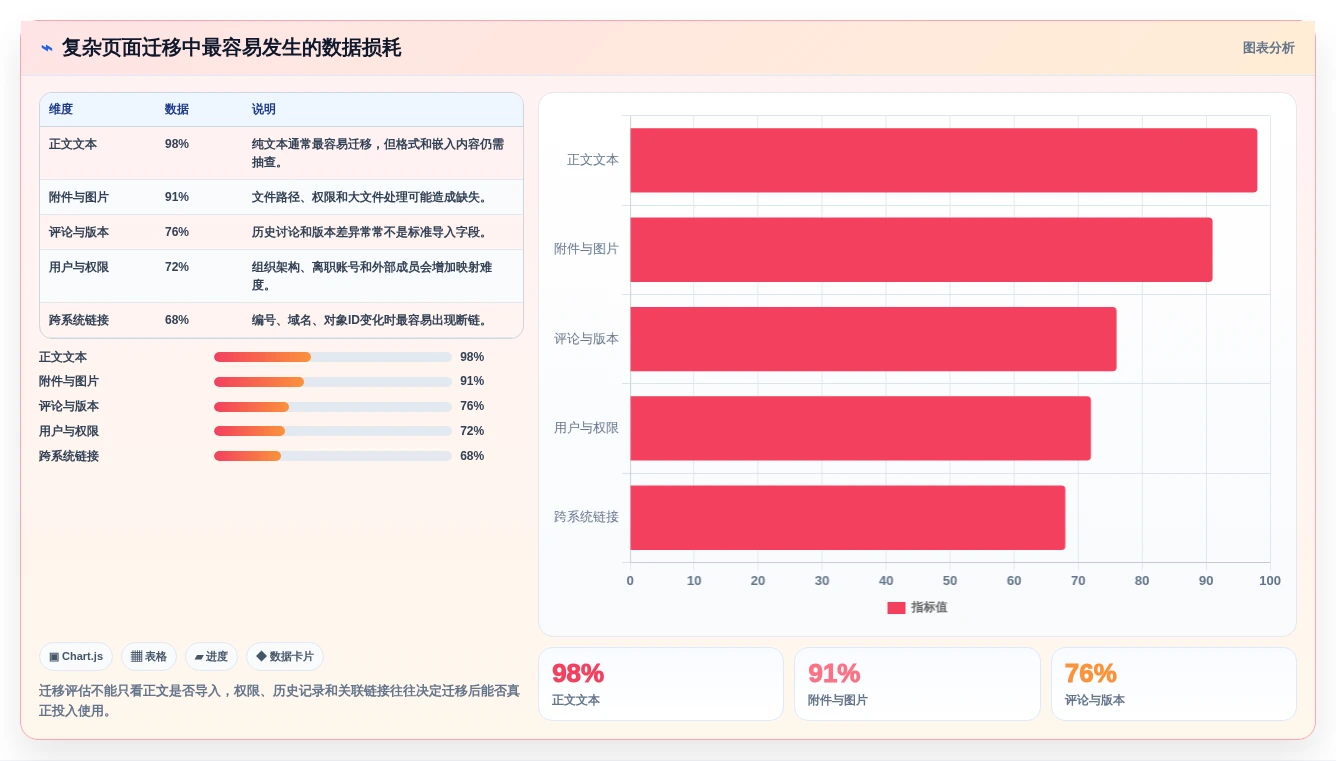Click the 72% value in the table

(177, 267)
